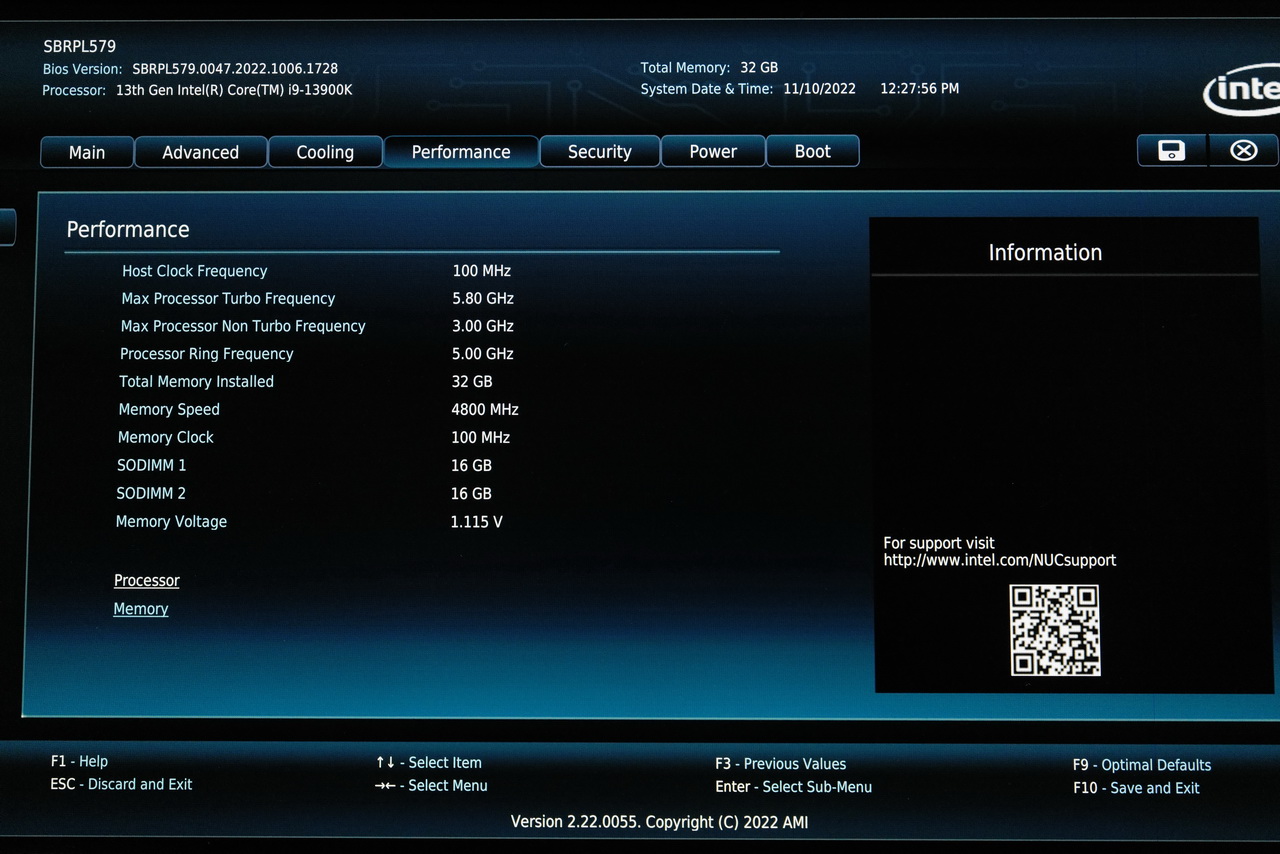Click the 3.00 GHz non turbo value
Viewport: 1280px width, 854px height.
coord(483,326)
